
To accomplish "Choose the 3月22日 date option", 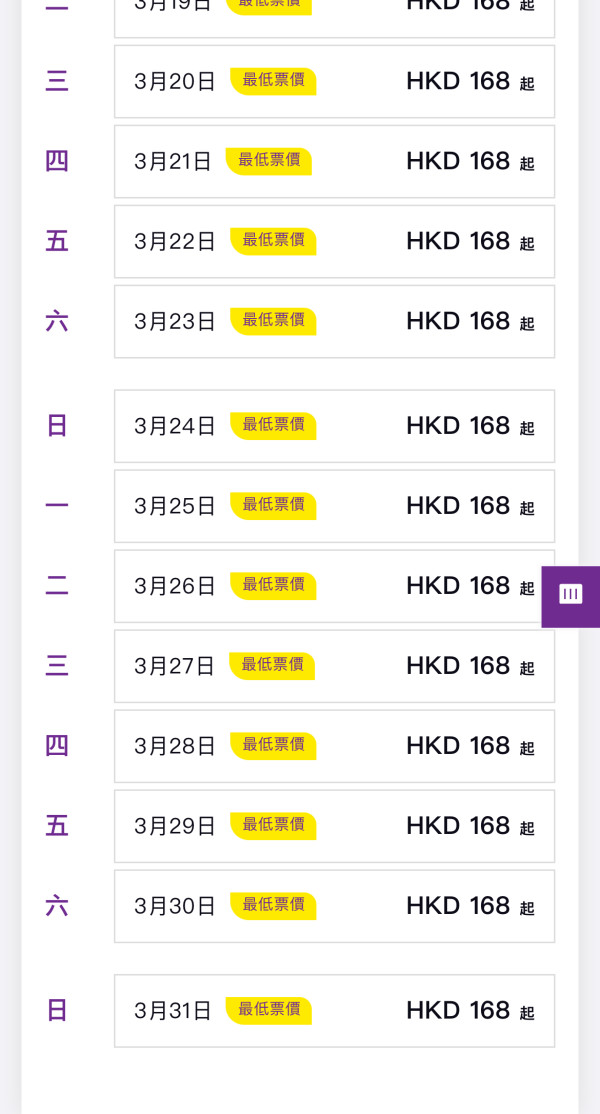I will 334,242.
